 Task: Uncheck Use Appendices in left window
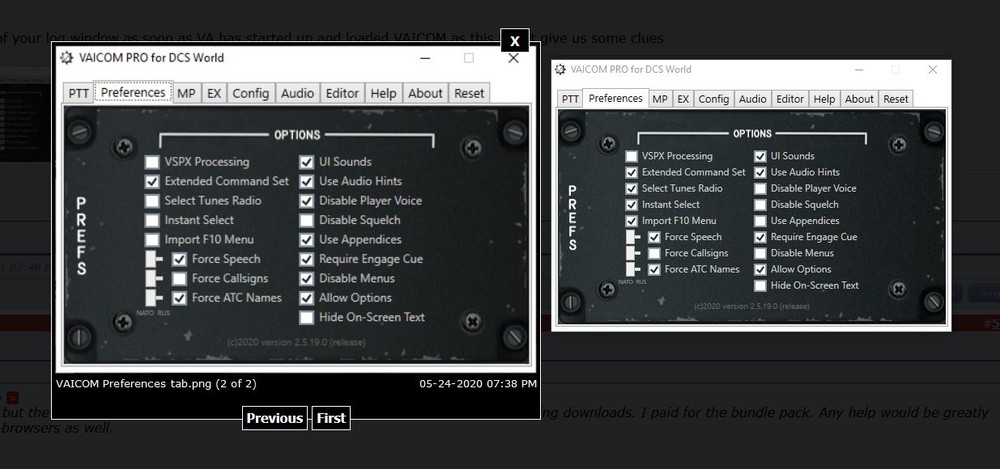click(x=307, y=240)
